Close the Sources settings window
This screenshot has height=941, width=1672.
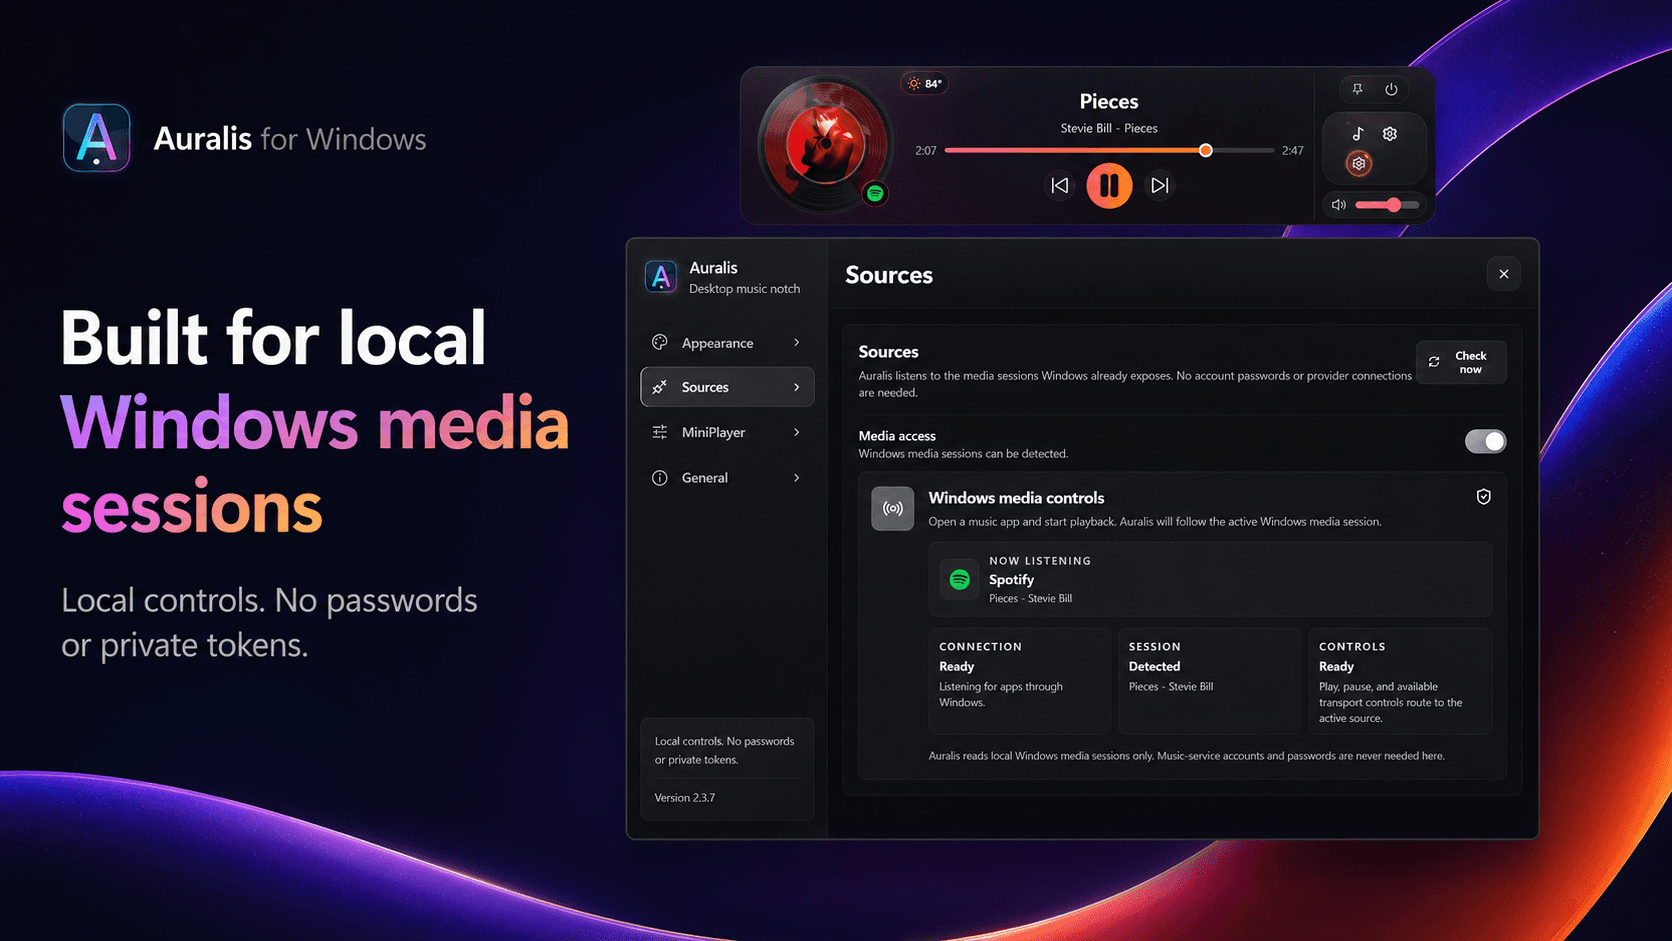1503,274
